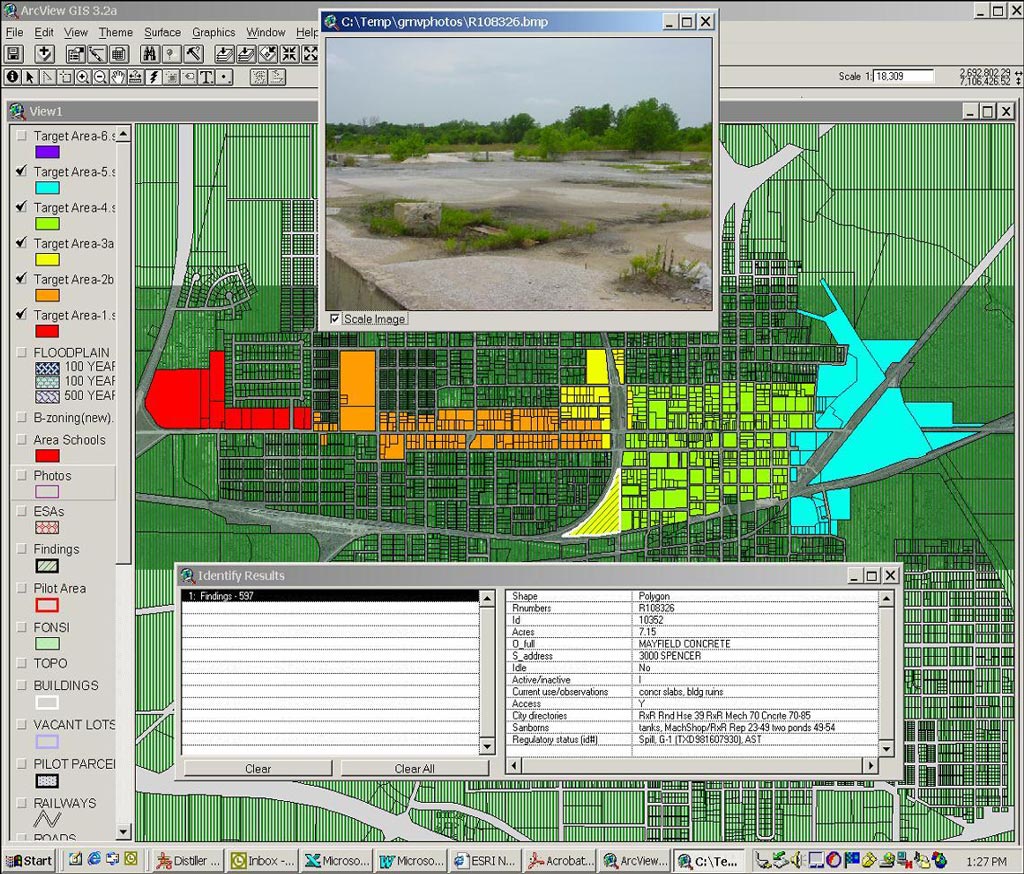Click legend scroll down arrow
The image size is (1024, 874).
click(123, 832)
